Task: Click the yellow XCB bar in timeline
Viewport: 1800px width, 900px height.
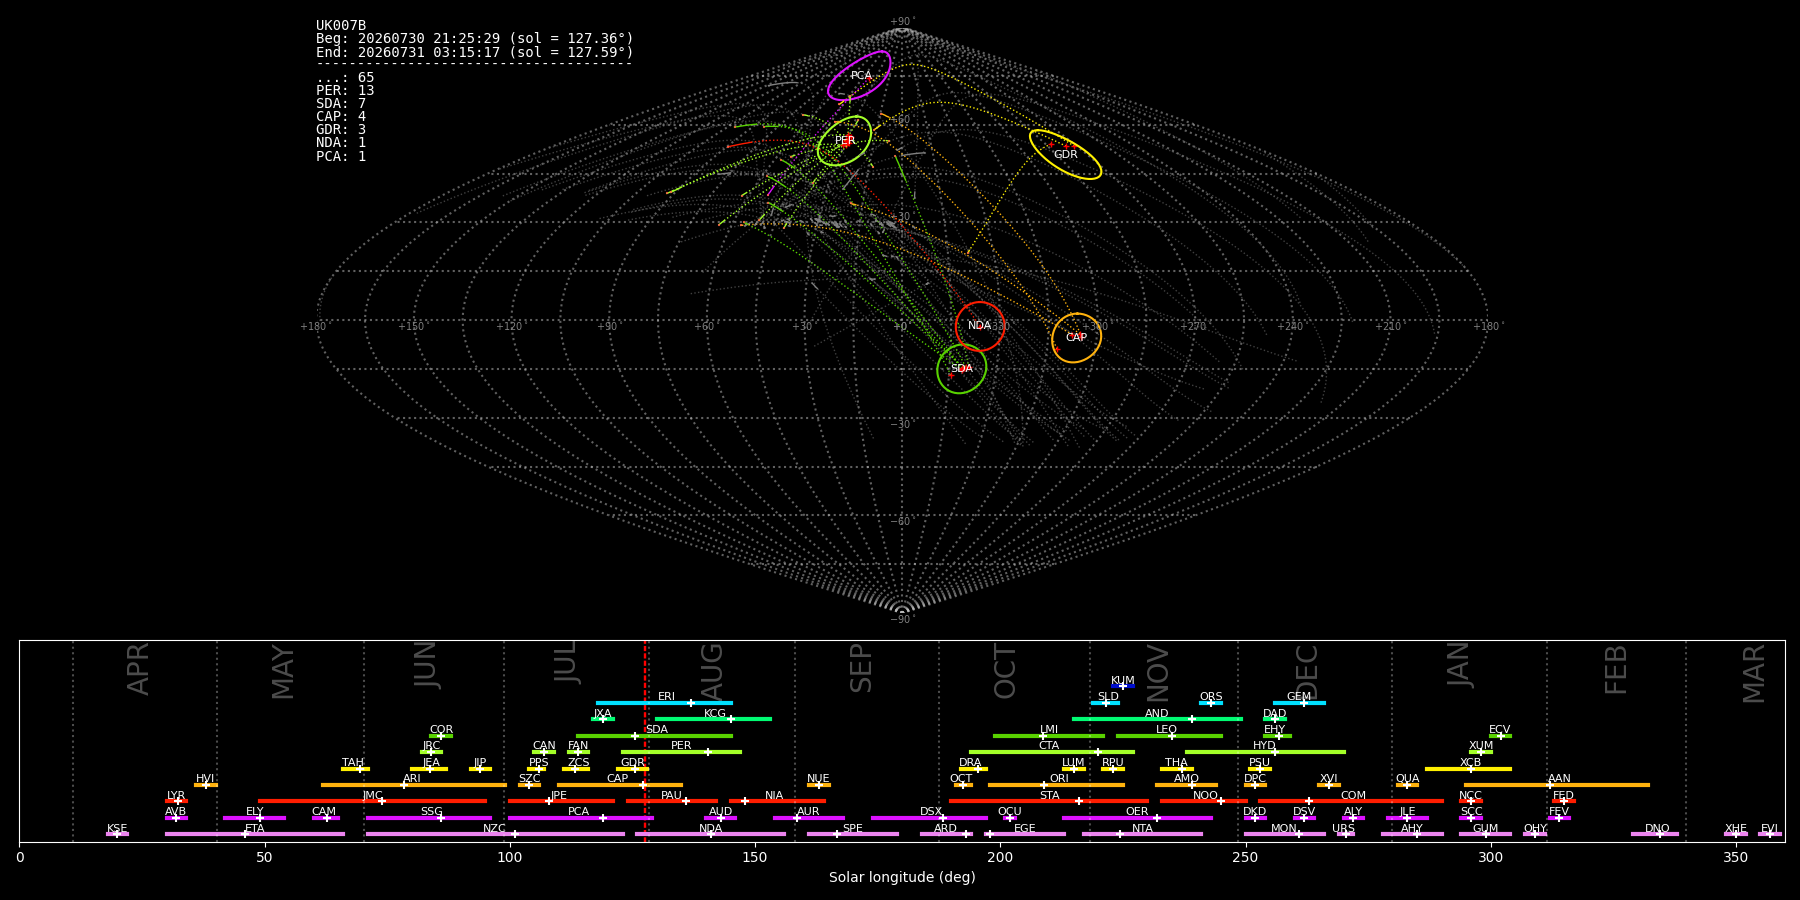Action: (x=1468, y=769)
